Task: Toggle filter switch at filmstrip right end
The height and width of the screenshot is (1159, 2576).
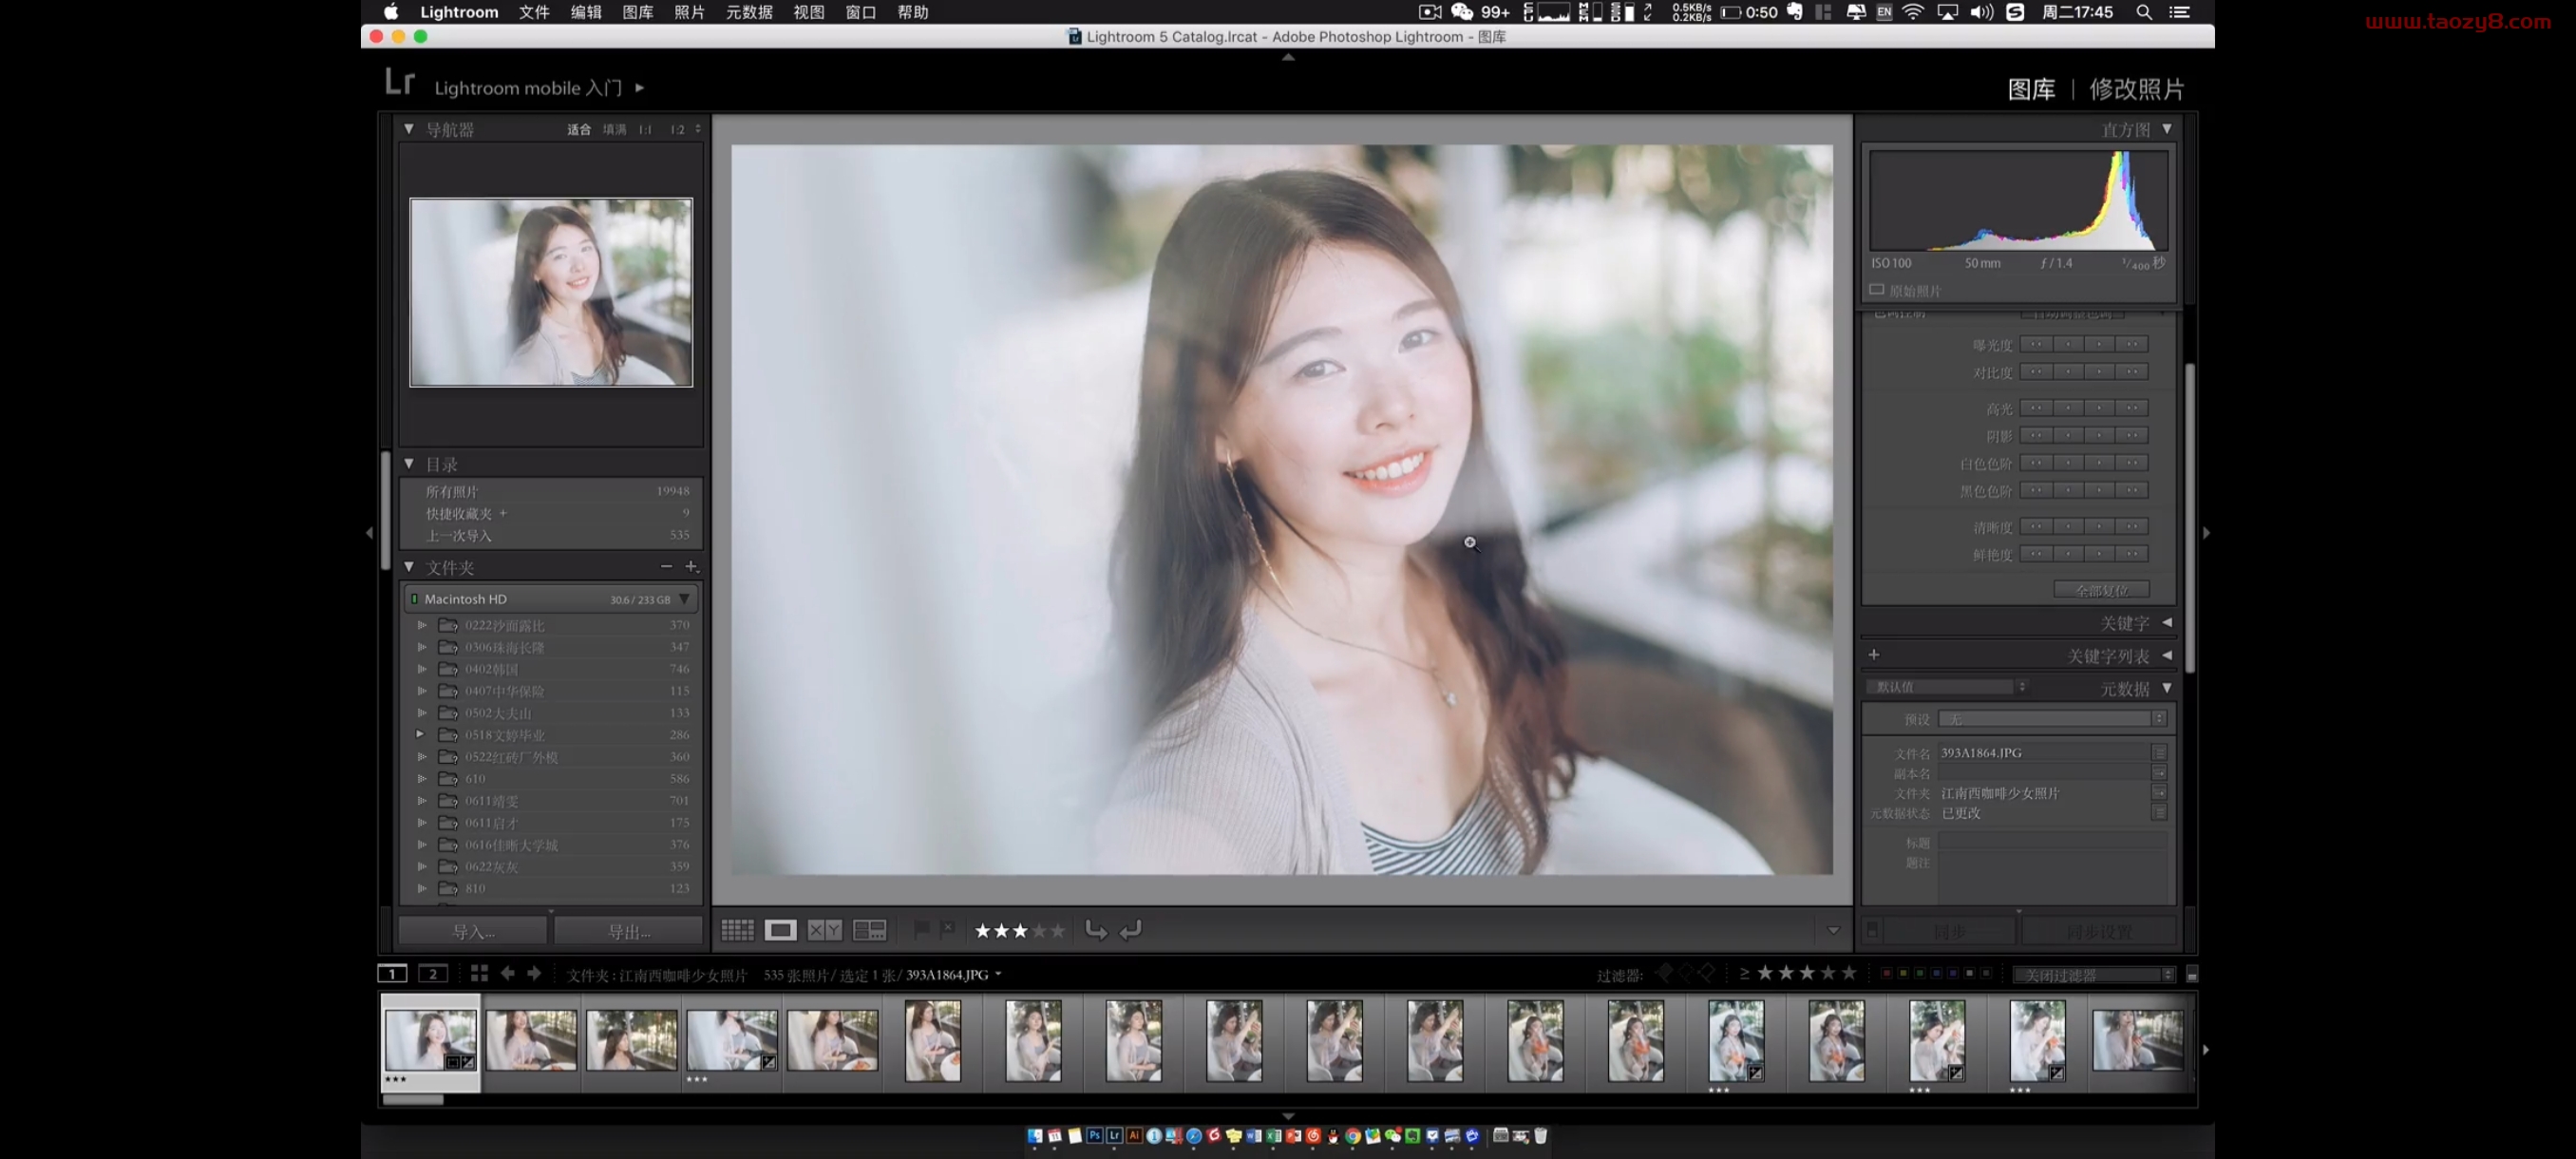Action: [x=2191, y=975]
